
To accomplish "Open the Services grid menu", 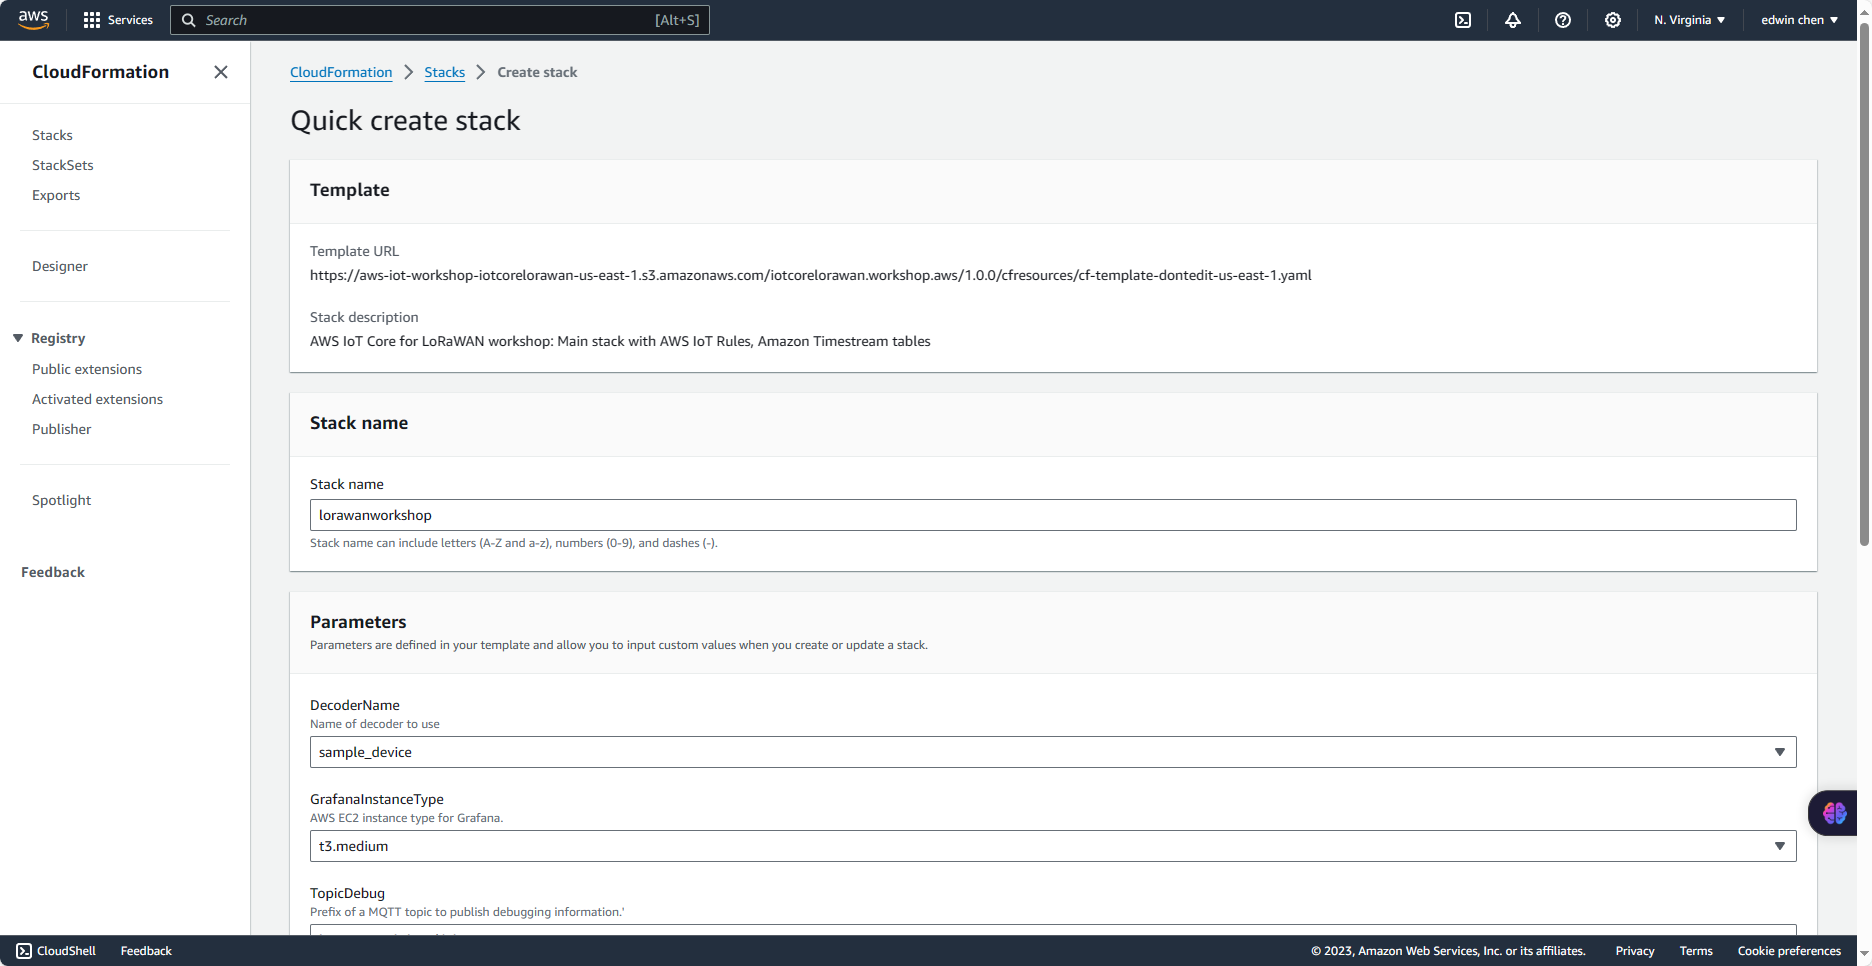I will (x=118, y=20).
